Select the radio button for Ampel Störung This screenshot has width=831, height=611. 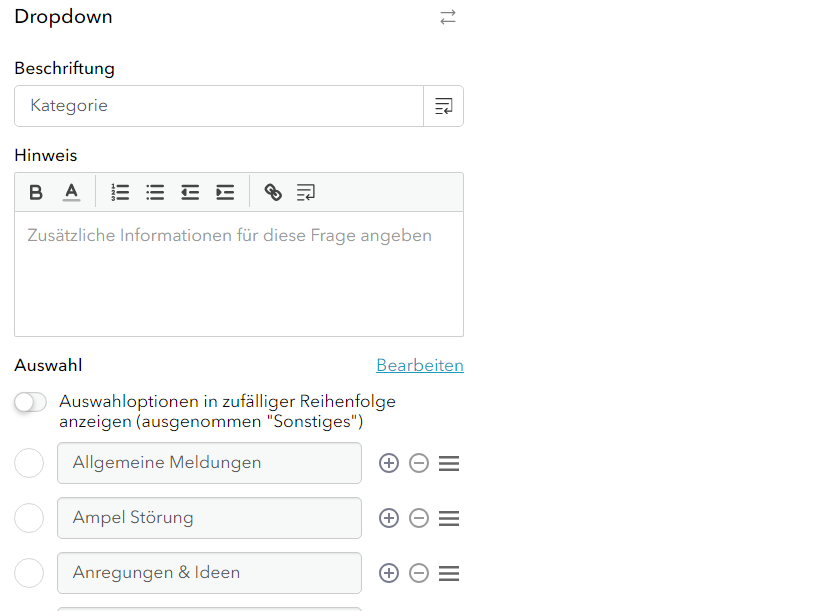pyautogui.click(x=29, y=518)
